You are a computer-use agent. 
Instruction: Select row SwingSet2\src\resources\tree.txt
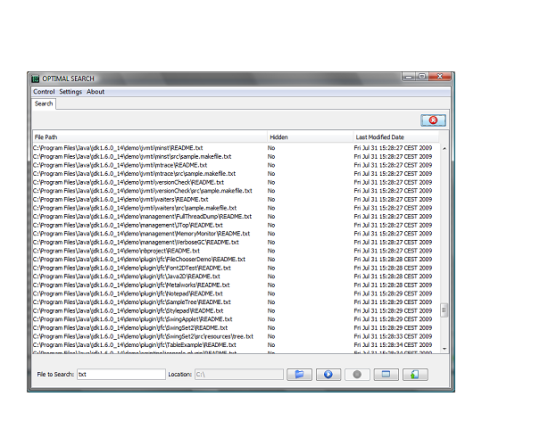[x=236, y=336]
